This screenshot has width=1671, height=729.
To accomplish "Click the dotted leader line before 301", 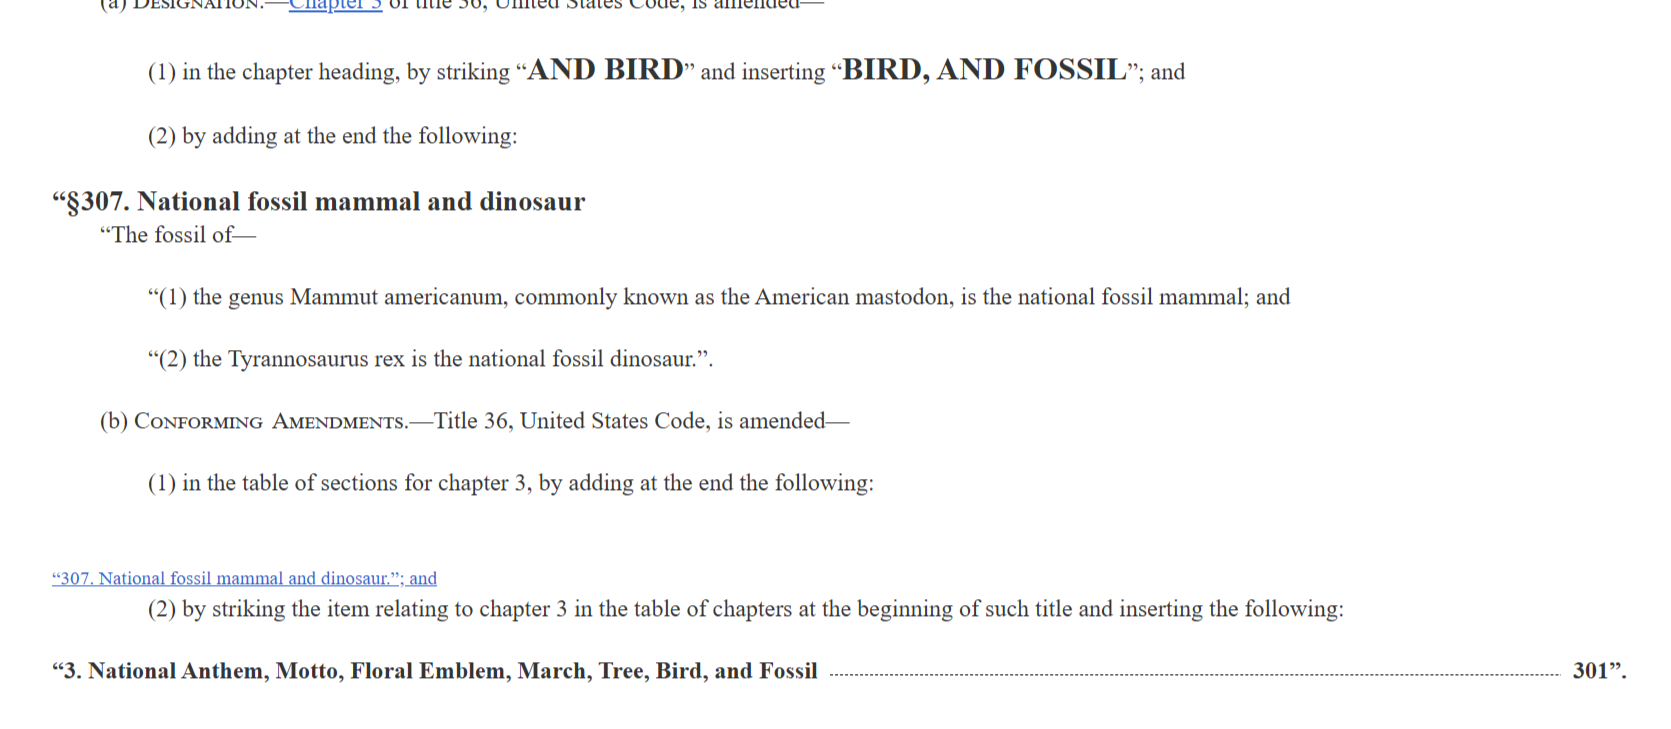I will [1194, 675].
